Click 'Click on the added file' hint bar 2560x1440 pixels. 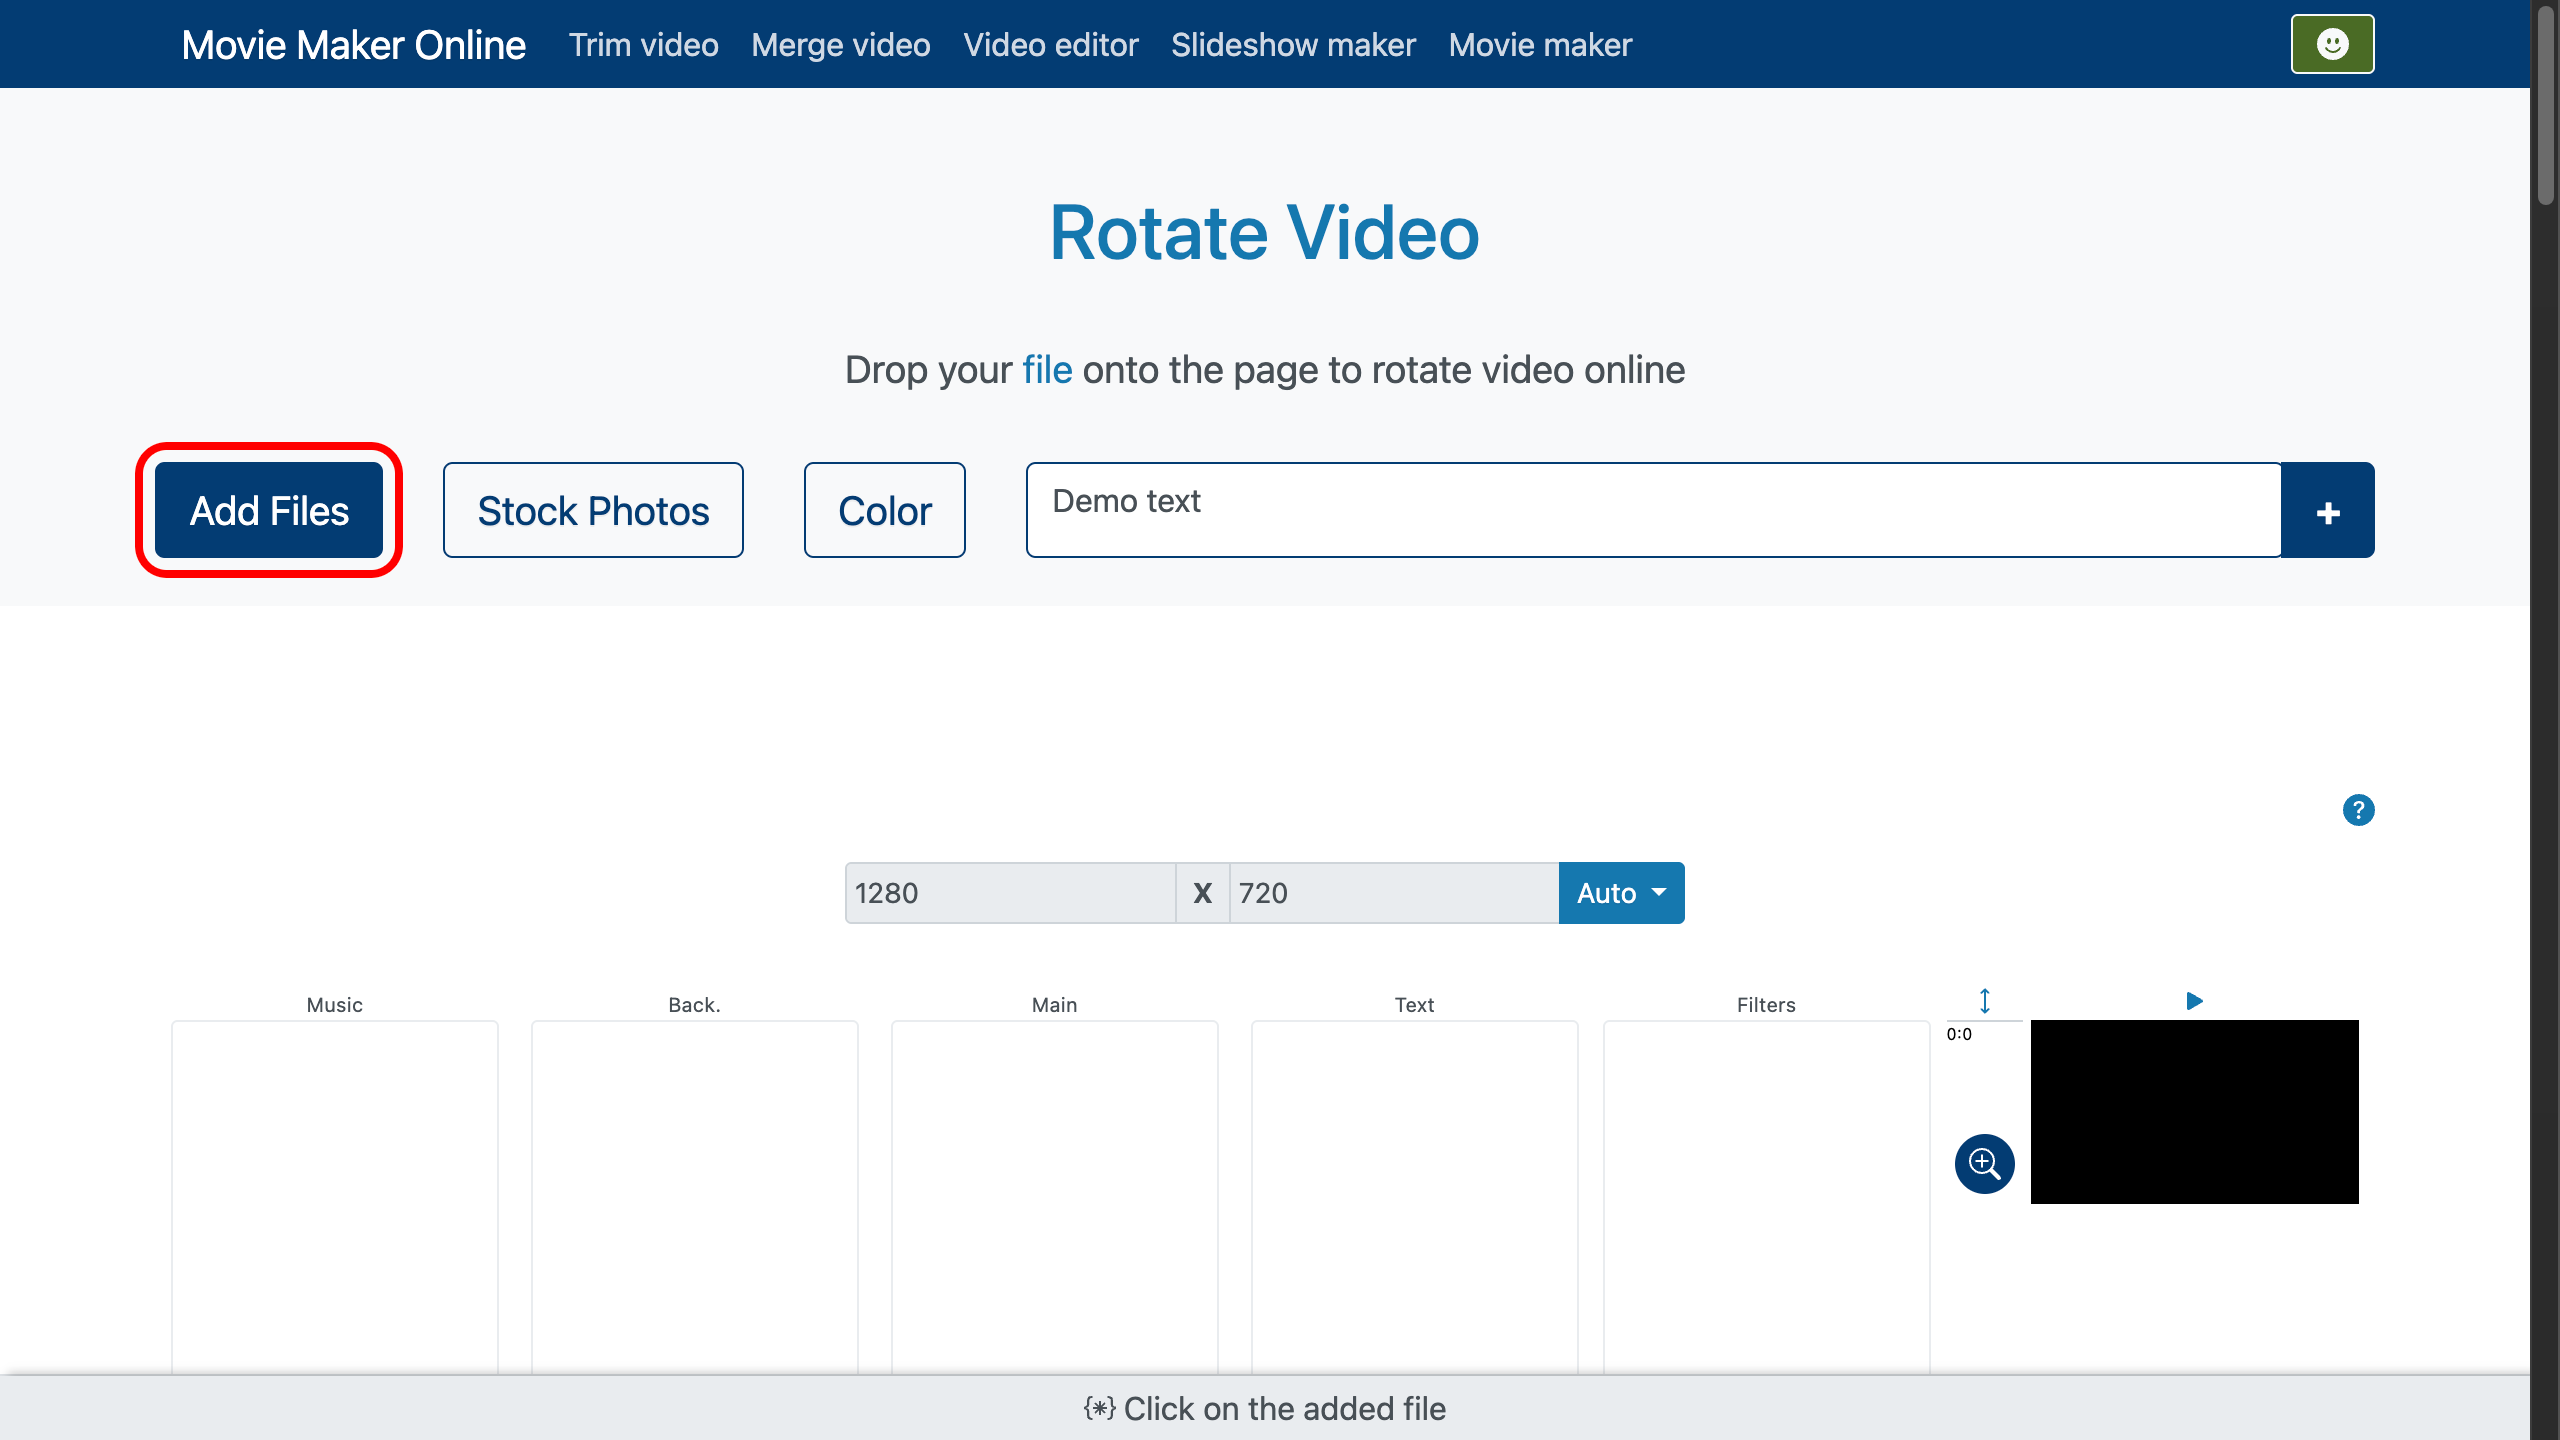[x=1265, y=1408]
